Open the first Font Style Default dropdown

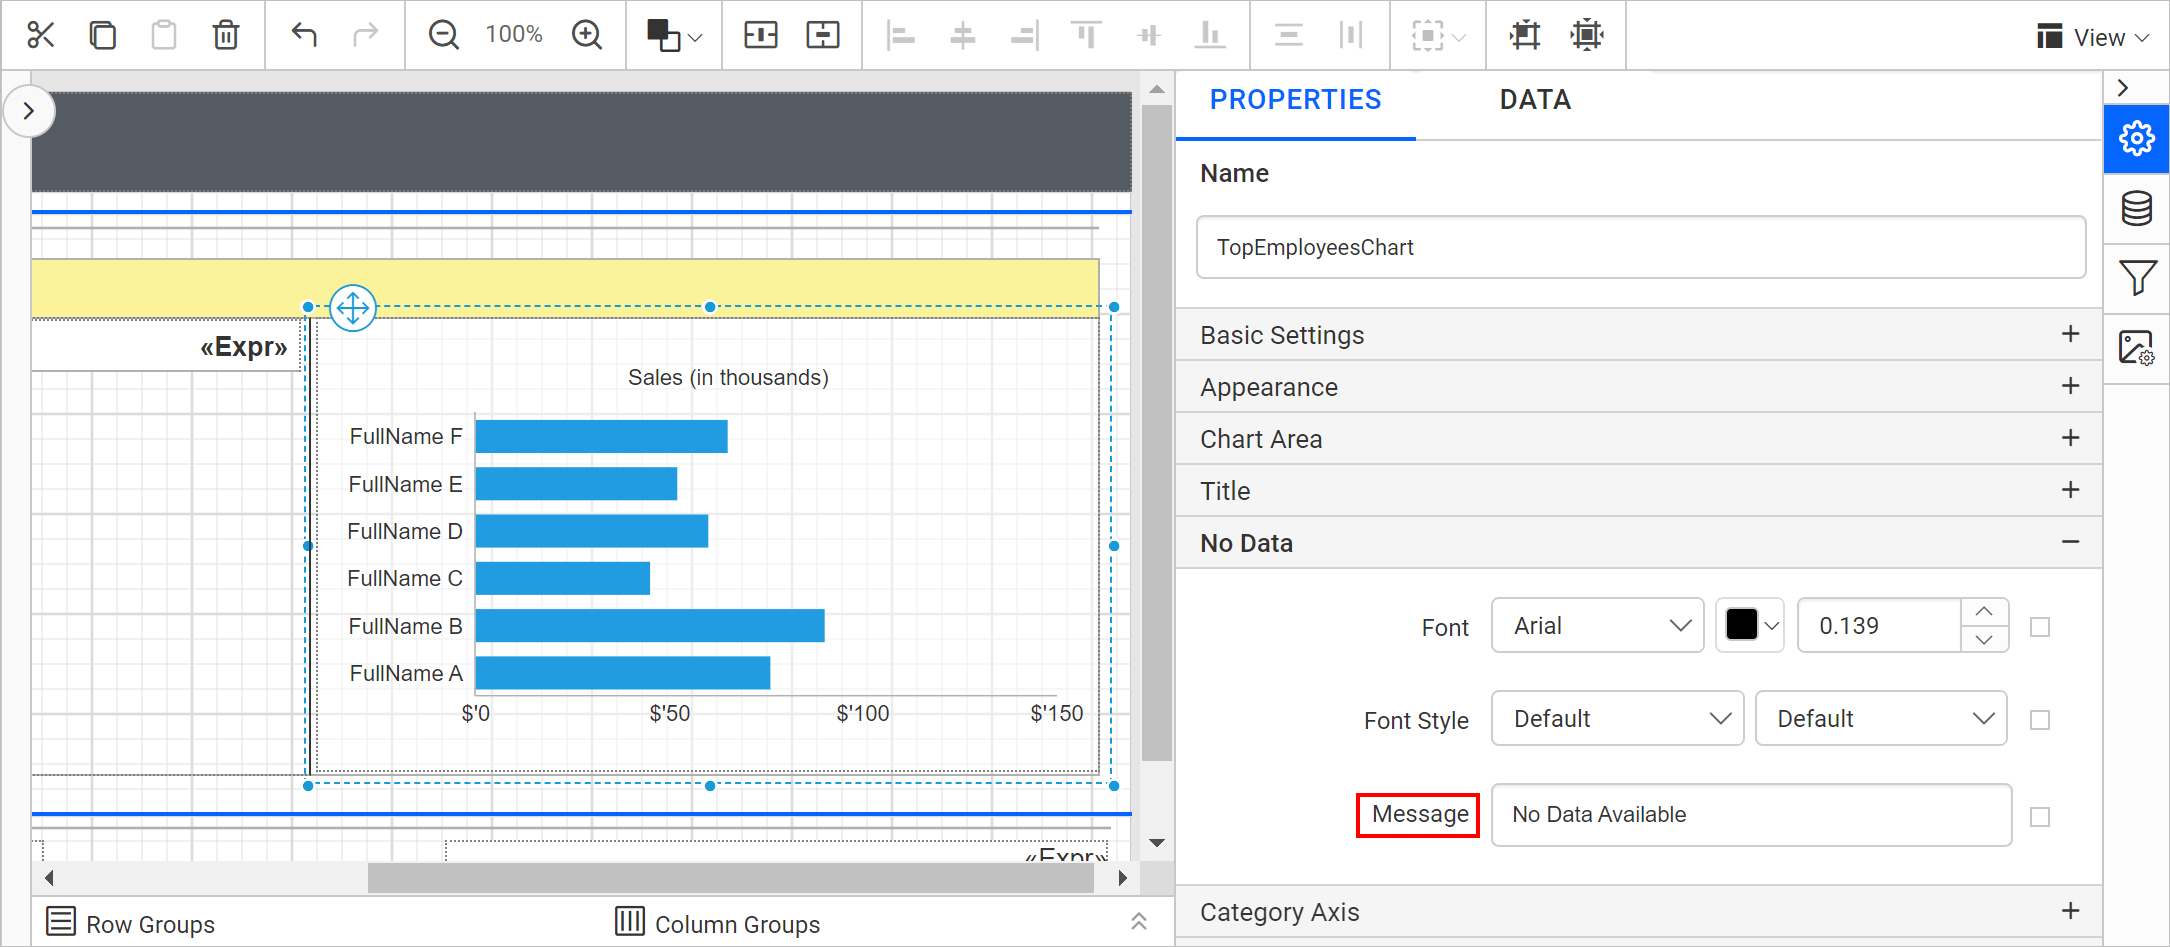(x=1617, y=719)
